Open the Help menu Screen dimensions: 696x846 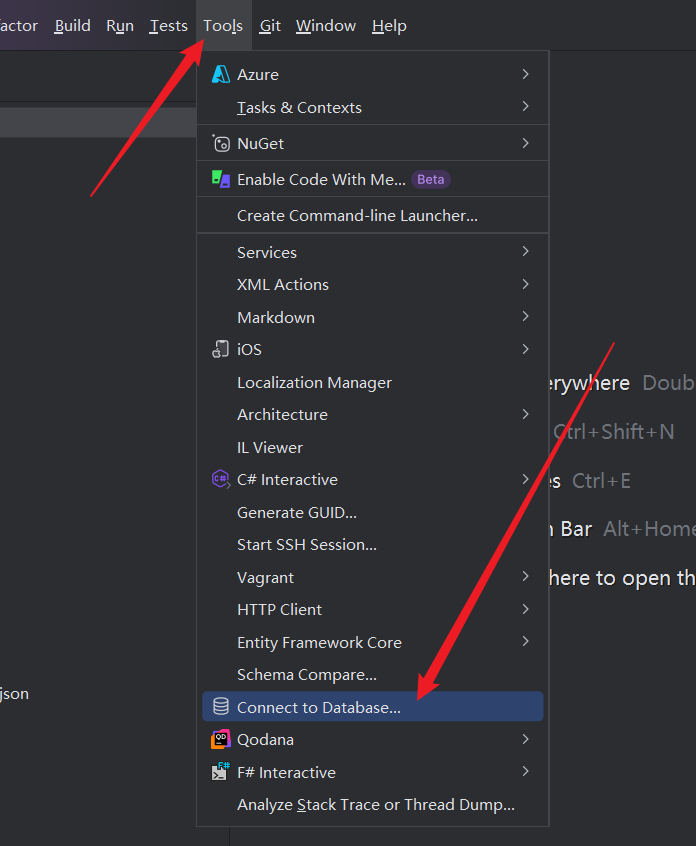click(x=389, y=25)
